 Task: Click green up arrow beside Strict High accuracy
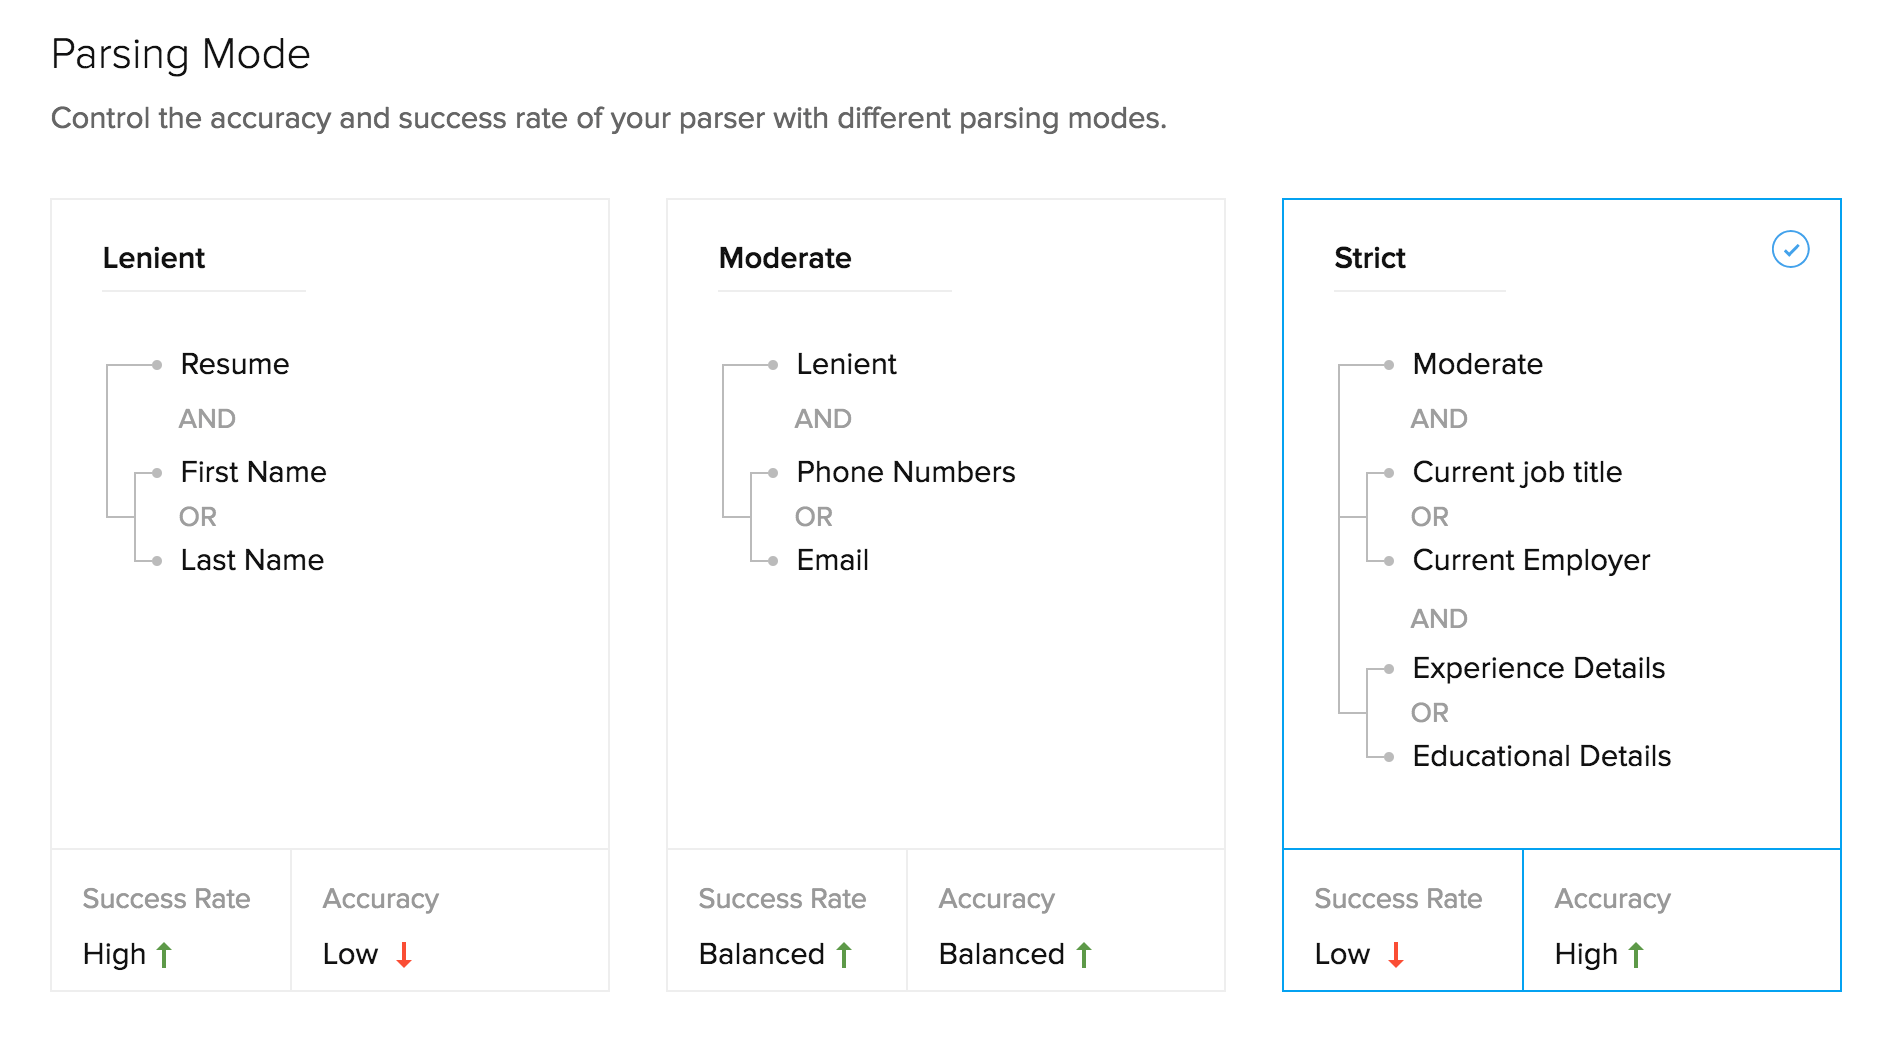pos(1636,955)
